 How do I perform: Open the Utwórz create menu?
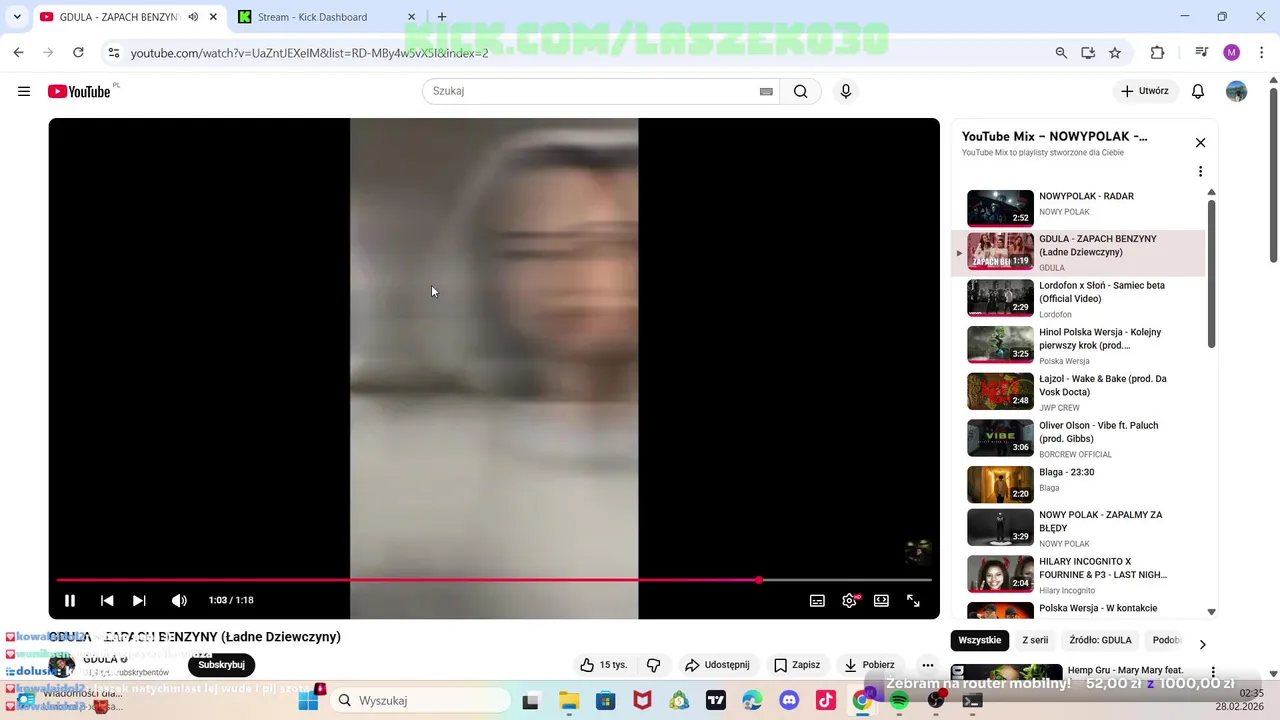(x=1145, y=91)
